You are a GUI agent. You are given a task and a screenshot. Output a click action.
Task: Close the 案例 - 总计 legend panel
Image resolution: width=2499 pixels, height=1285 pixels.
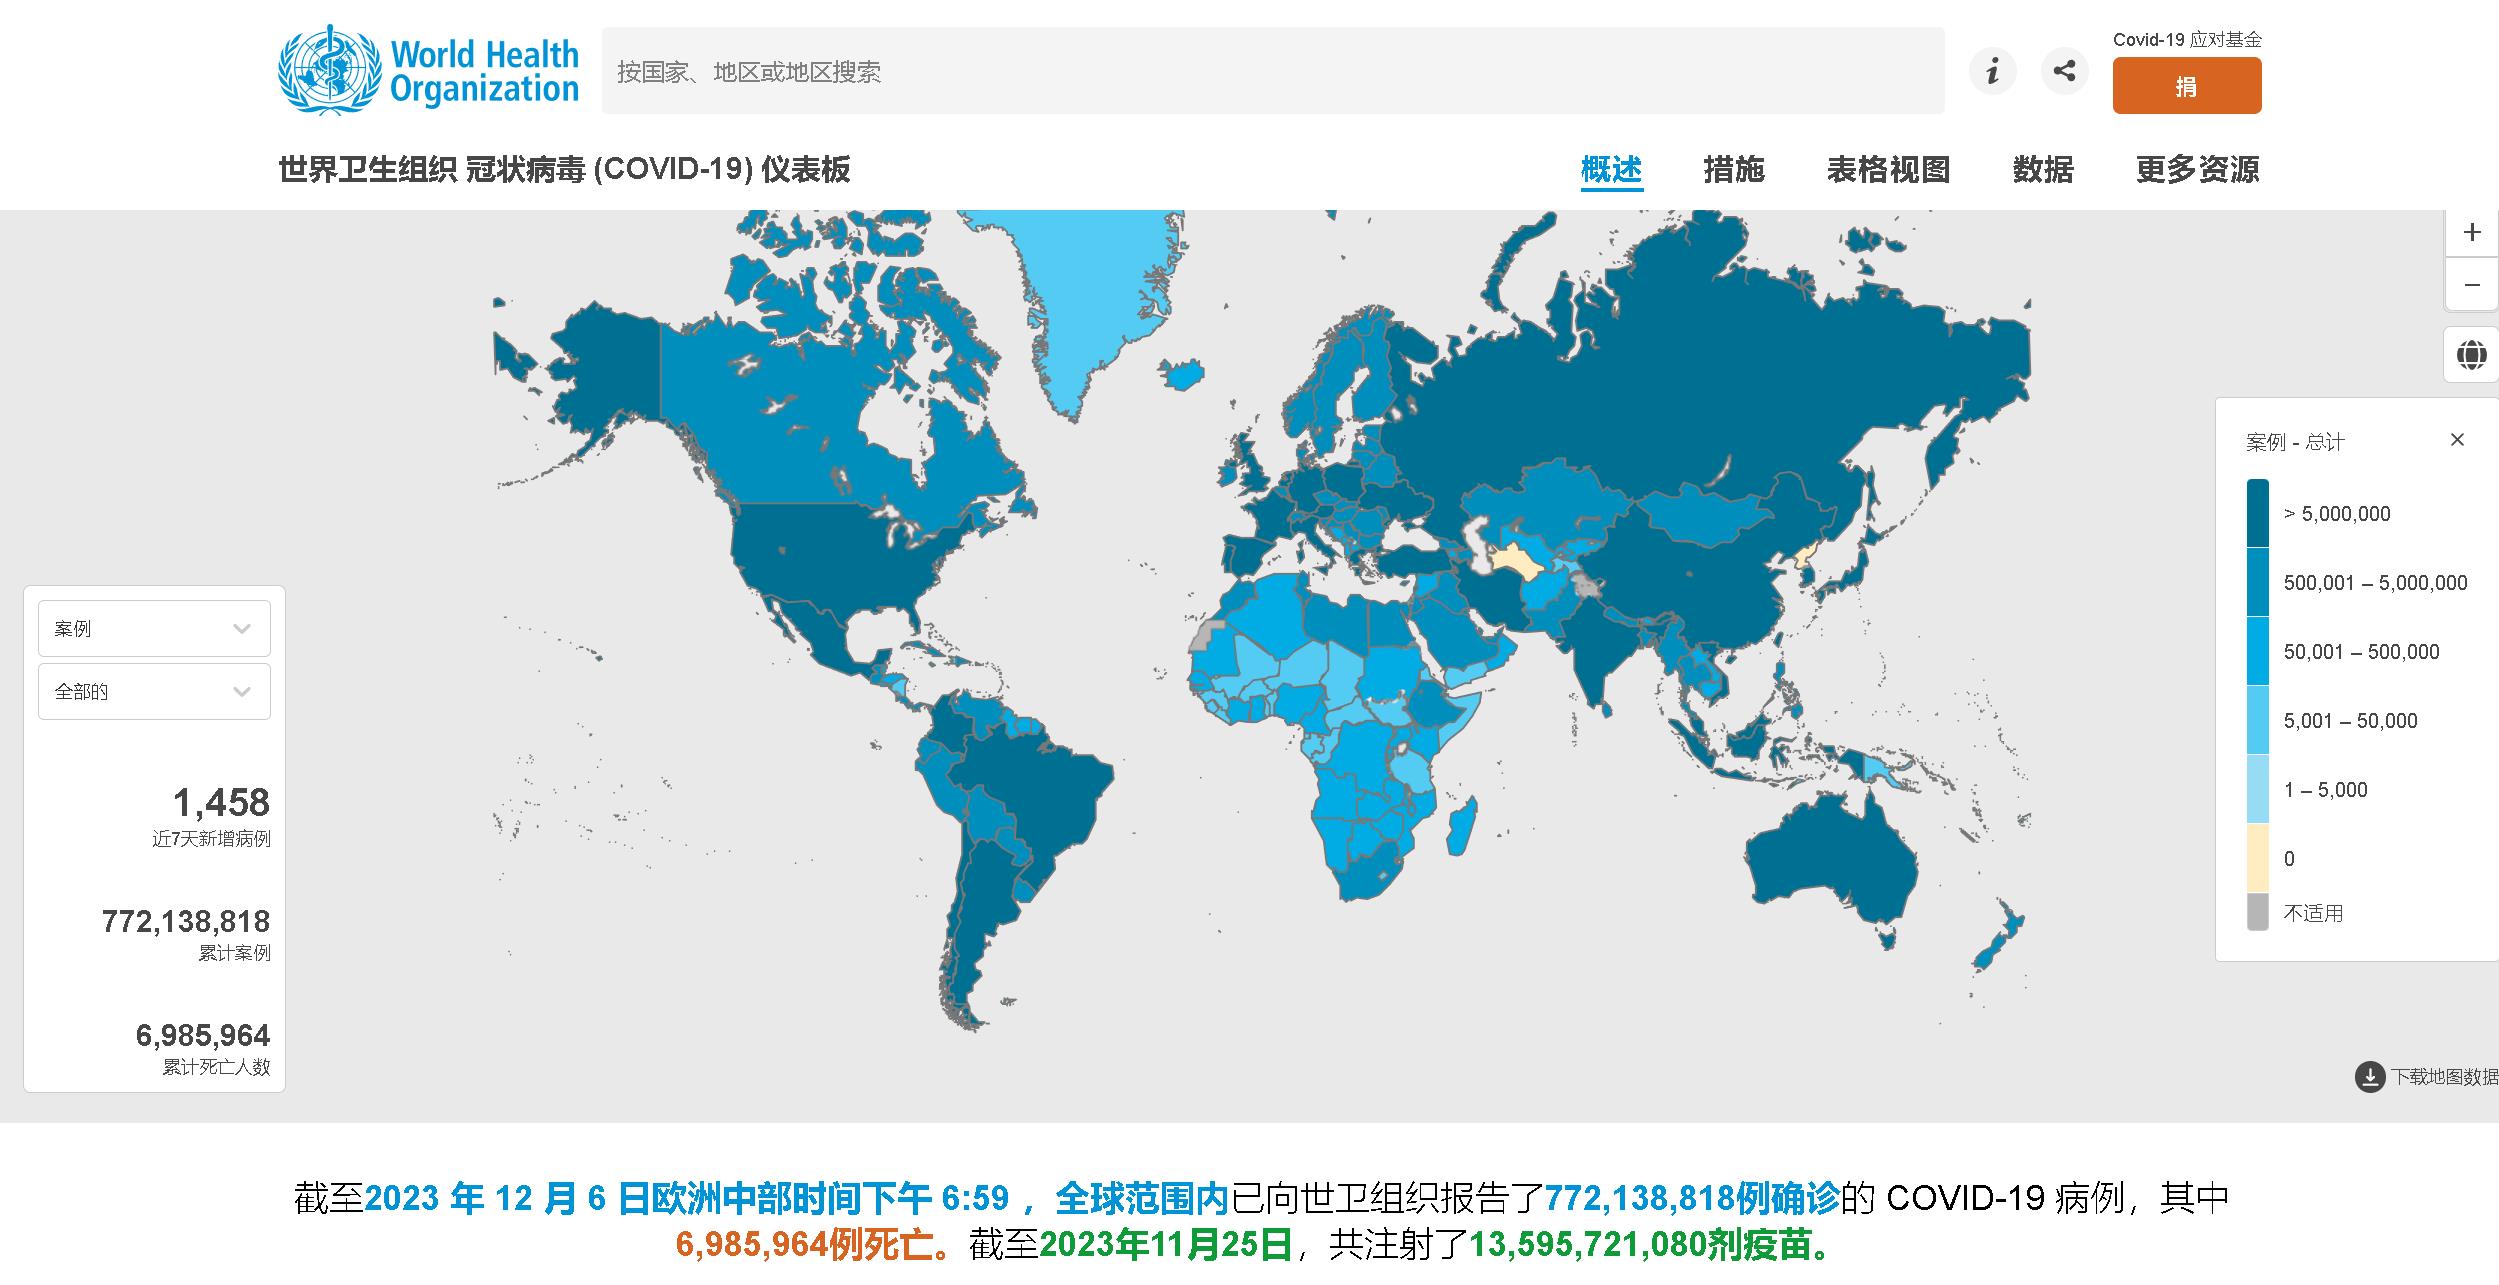2457,440
